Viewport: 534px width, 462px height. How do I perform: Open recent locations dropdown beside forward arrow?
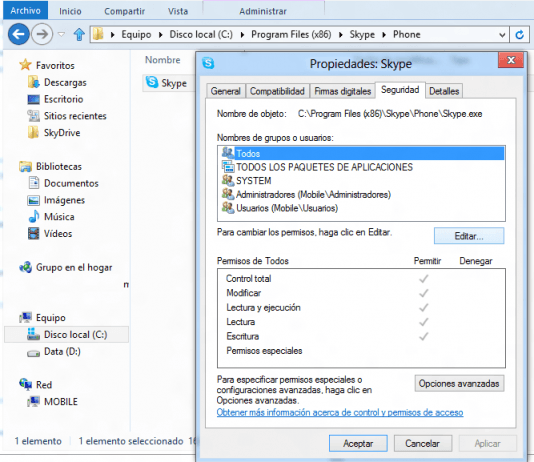click(x=61, y=34)
